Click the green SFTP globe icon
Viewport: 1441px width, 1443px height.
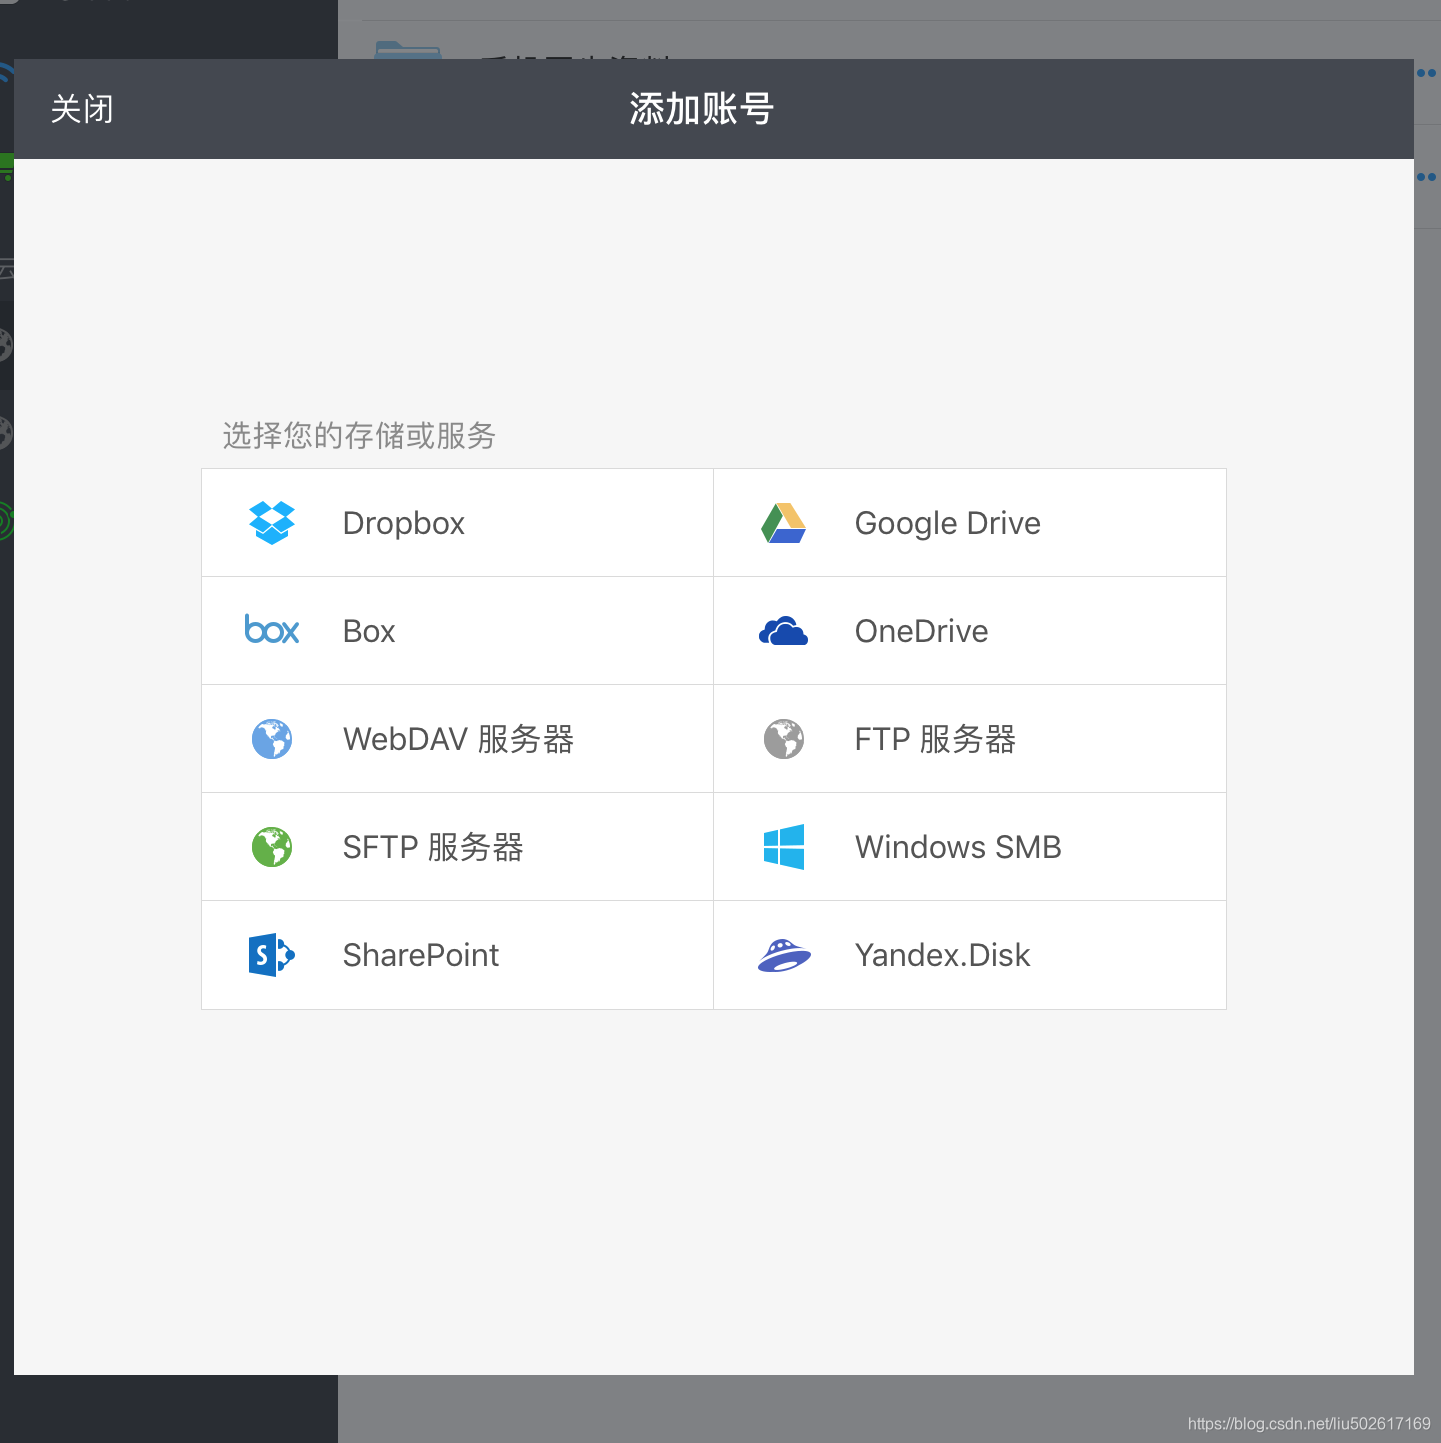pos(272,847)
